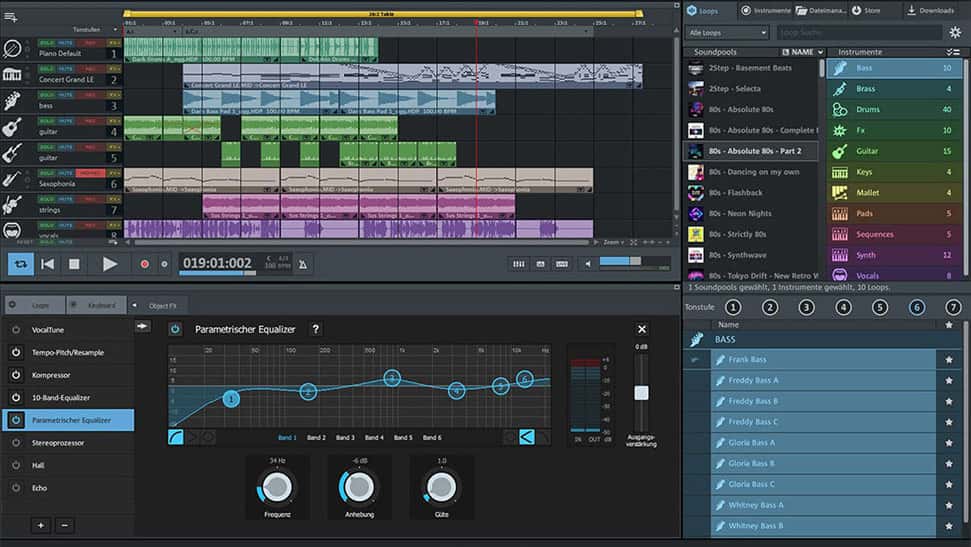Click the Frequenz knob

pyautogui.click(x=277, y=487)
